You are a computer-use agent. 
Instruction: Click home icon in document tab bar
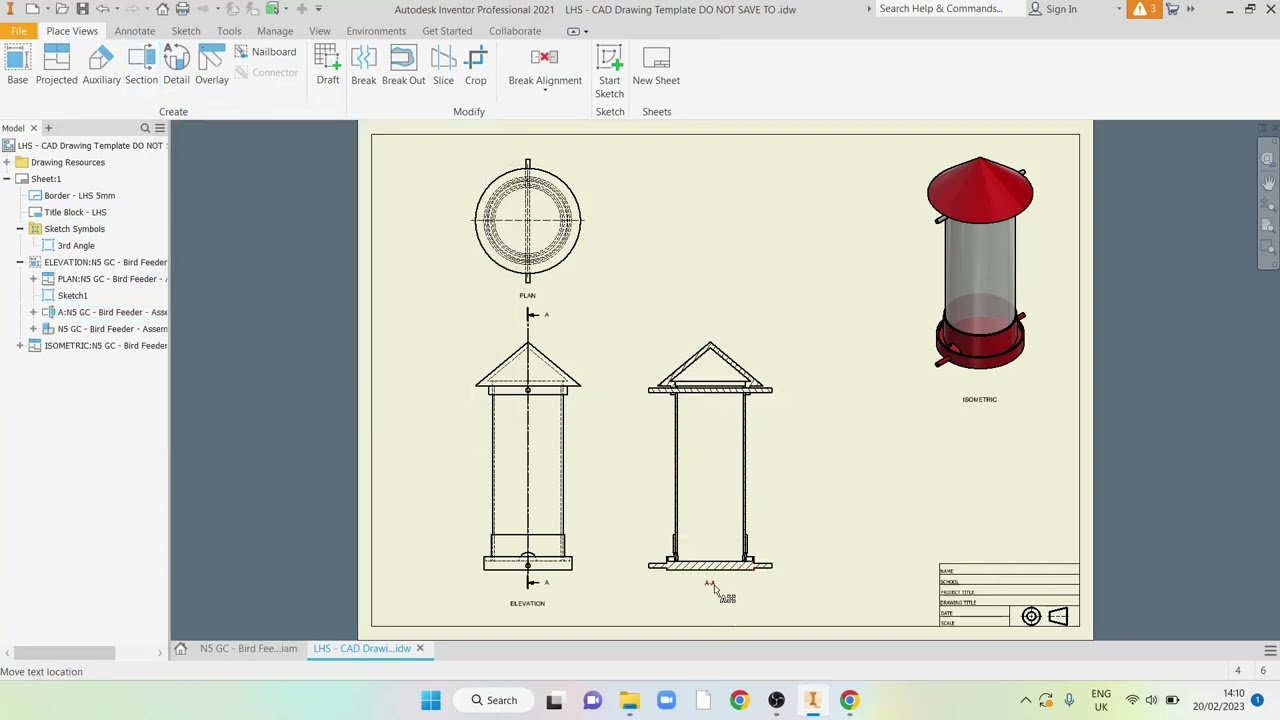pyautogui.click(x=181, y=649)
